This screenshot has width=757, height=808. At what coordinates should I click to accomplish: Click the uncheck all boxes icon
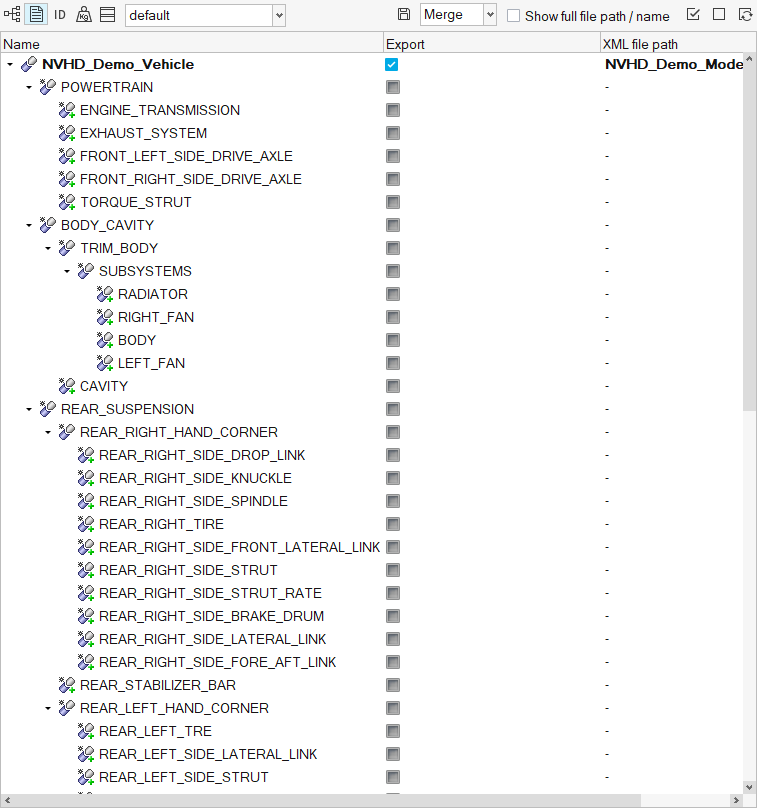click(719, 14)
